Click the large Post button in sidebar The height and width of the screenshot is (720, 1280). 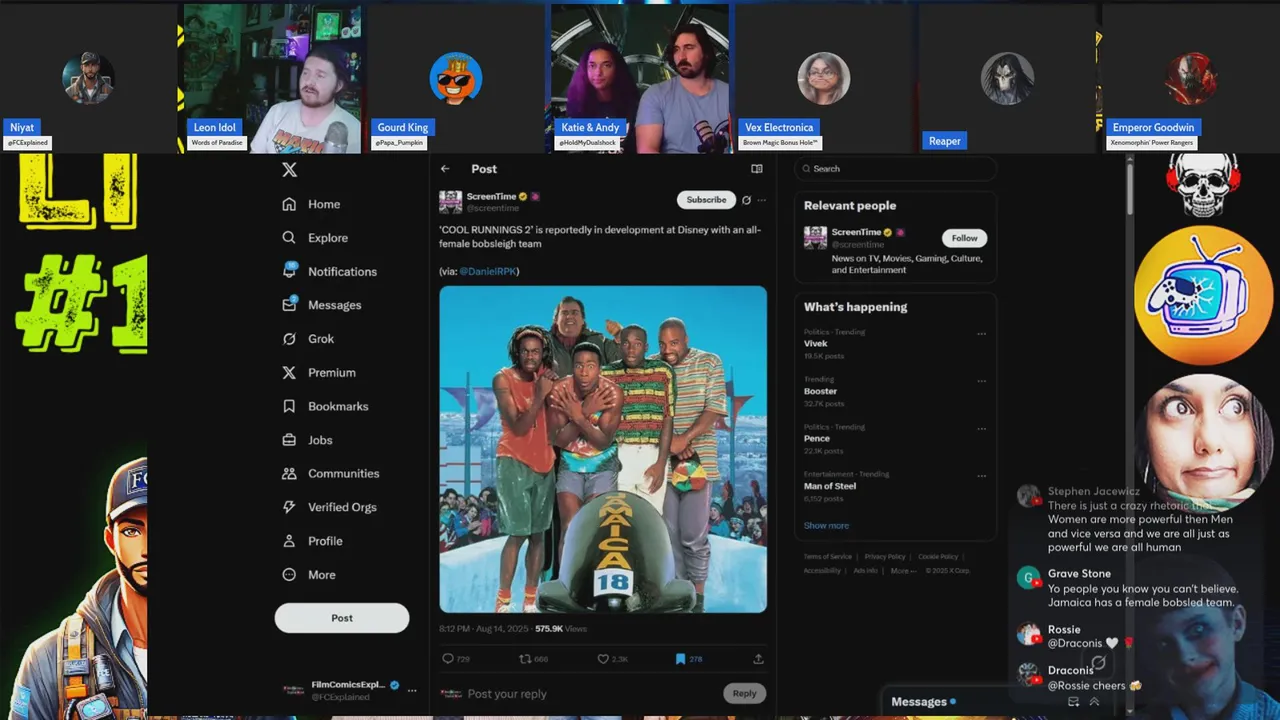(342, 618)
